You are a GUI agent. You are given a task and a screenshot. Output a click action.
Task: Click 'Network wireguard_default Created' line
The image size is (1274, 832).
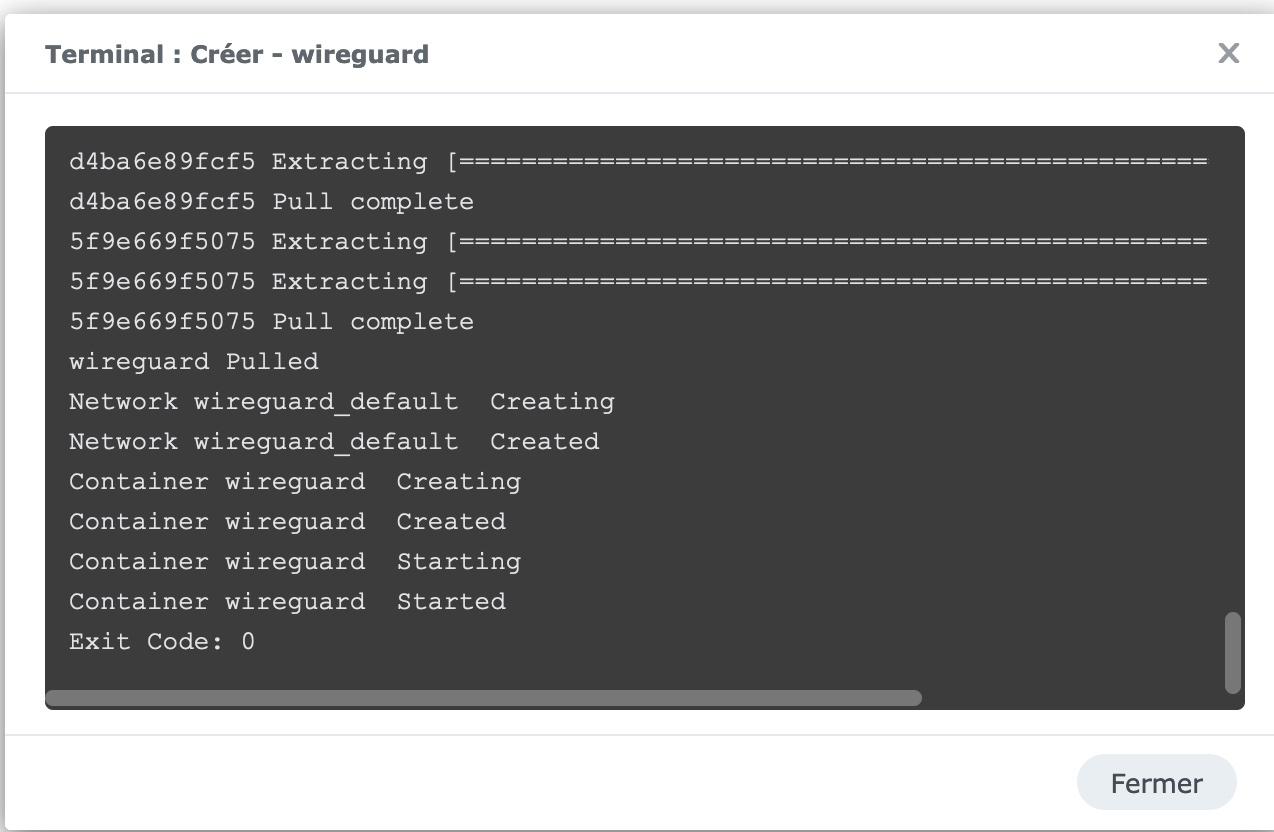pos(334,442)
